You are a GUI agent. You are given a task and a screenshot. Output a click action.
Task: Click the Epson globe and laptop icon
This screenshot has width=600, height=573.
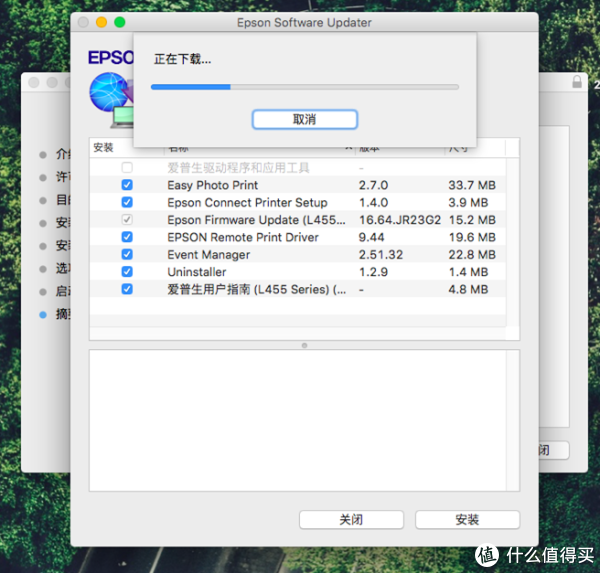(111, 100)
